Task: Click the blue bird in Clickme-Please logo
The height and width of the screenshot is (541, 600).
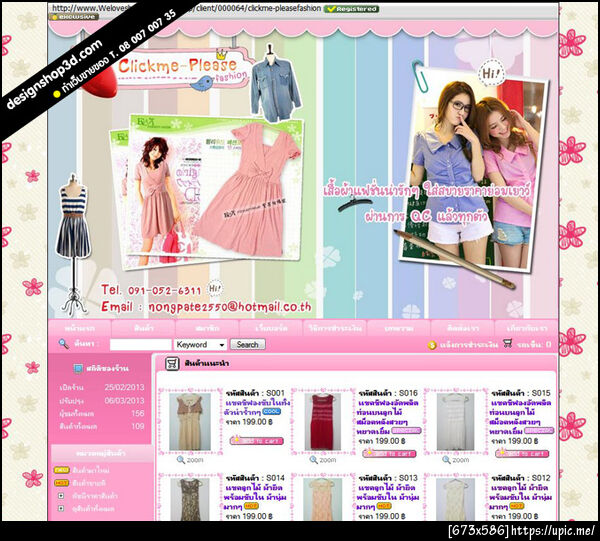Action: pos(202,83)
